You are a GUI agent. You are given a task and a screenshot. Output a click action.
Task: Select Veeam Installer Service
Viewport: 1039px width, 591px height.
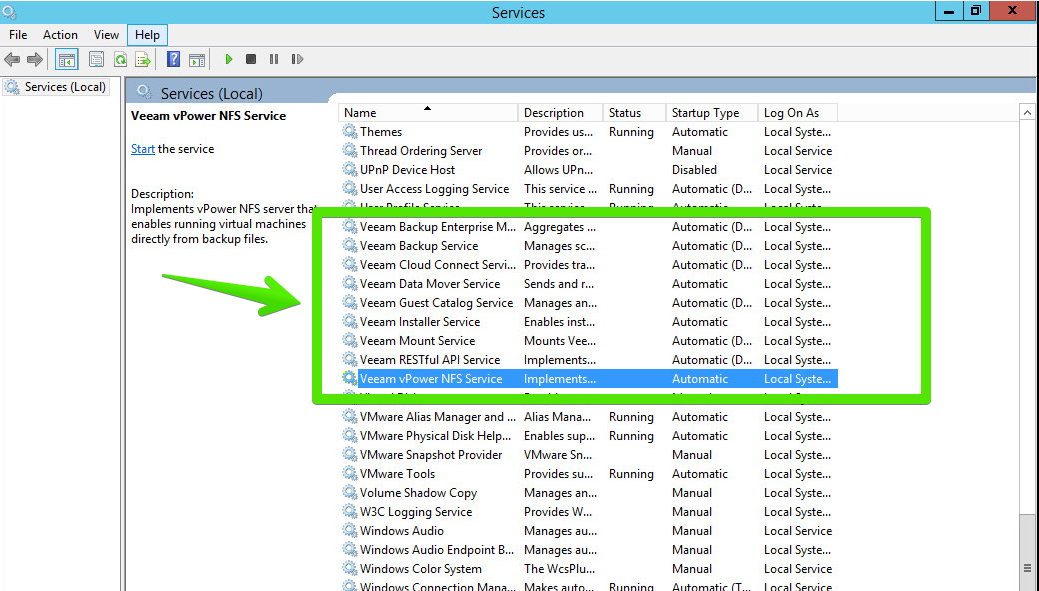pos(588,322)
